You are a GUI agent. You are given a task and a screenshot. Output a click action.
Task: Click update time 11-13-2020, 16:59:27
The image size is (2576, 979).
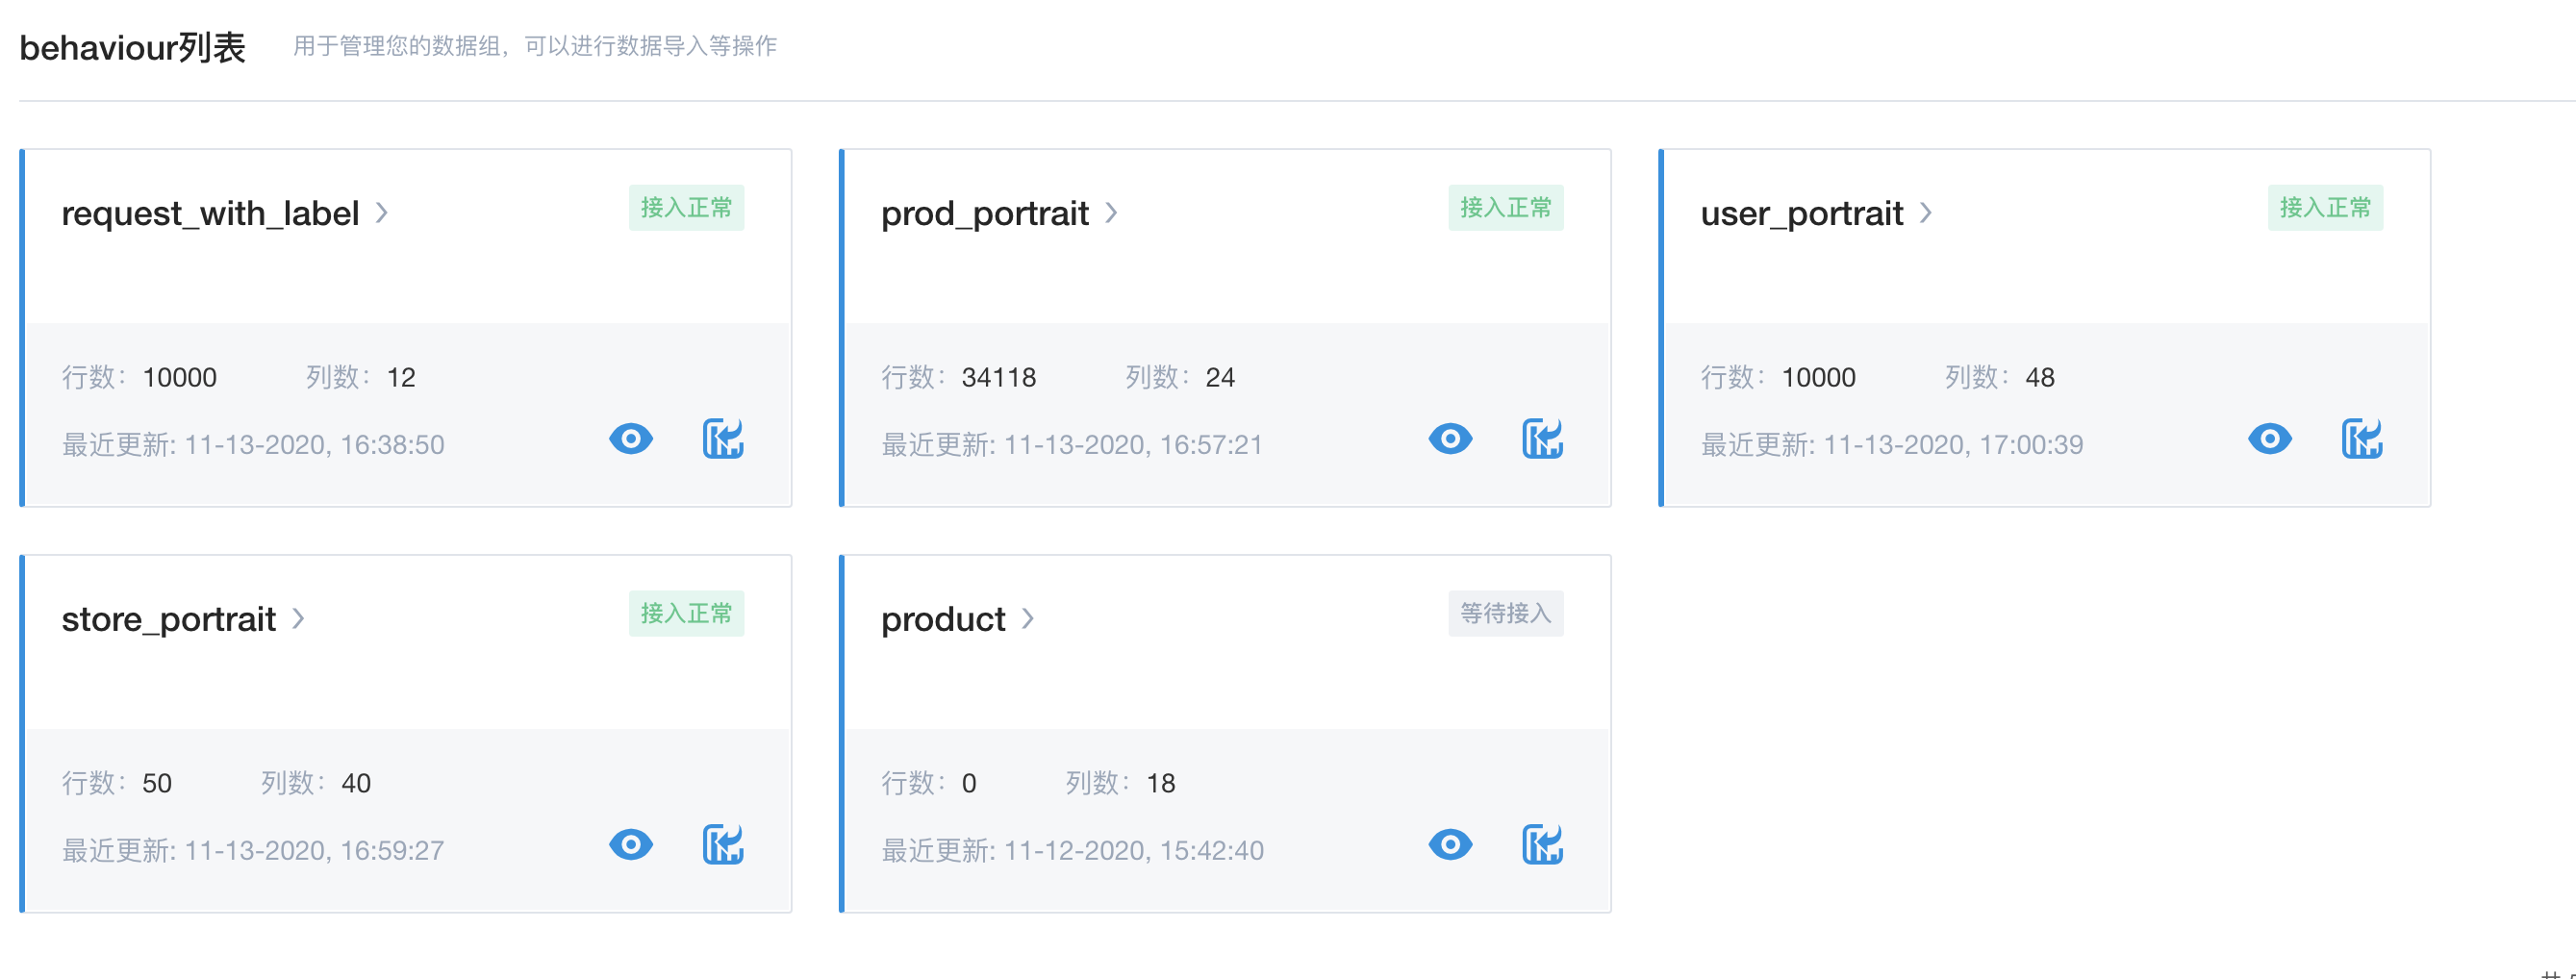[314, 850]
